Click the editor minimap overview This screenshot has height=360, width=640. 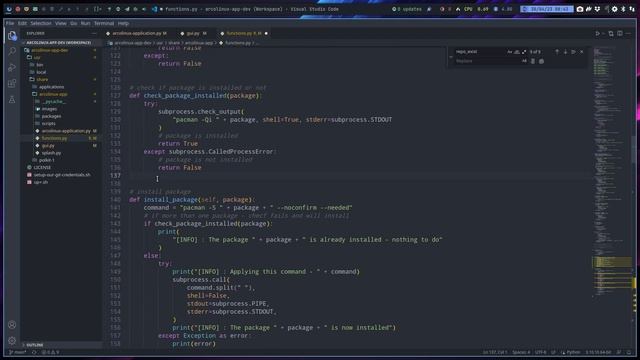(x=611, y=171)
